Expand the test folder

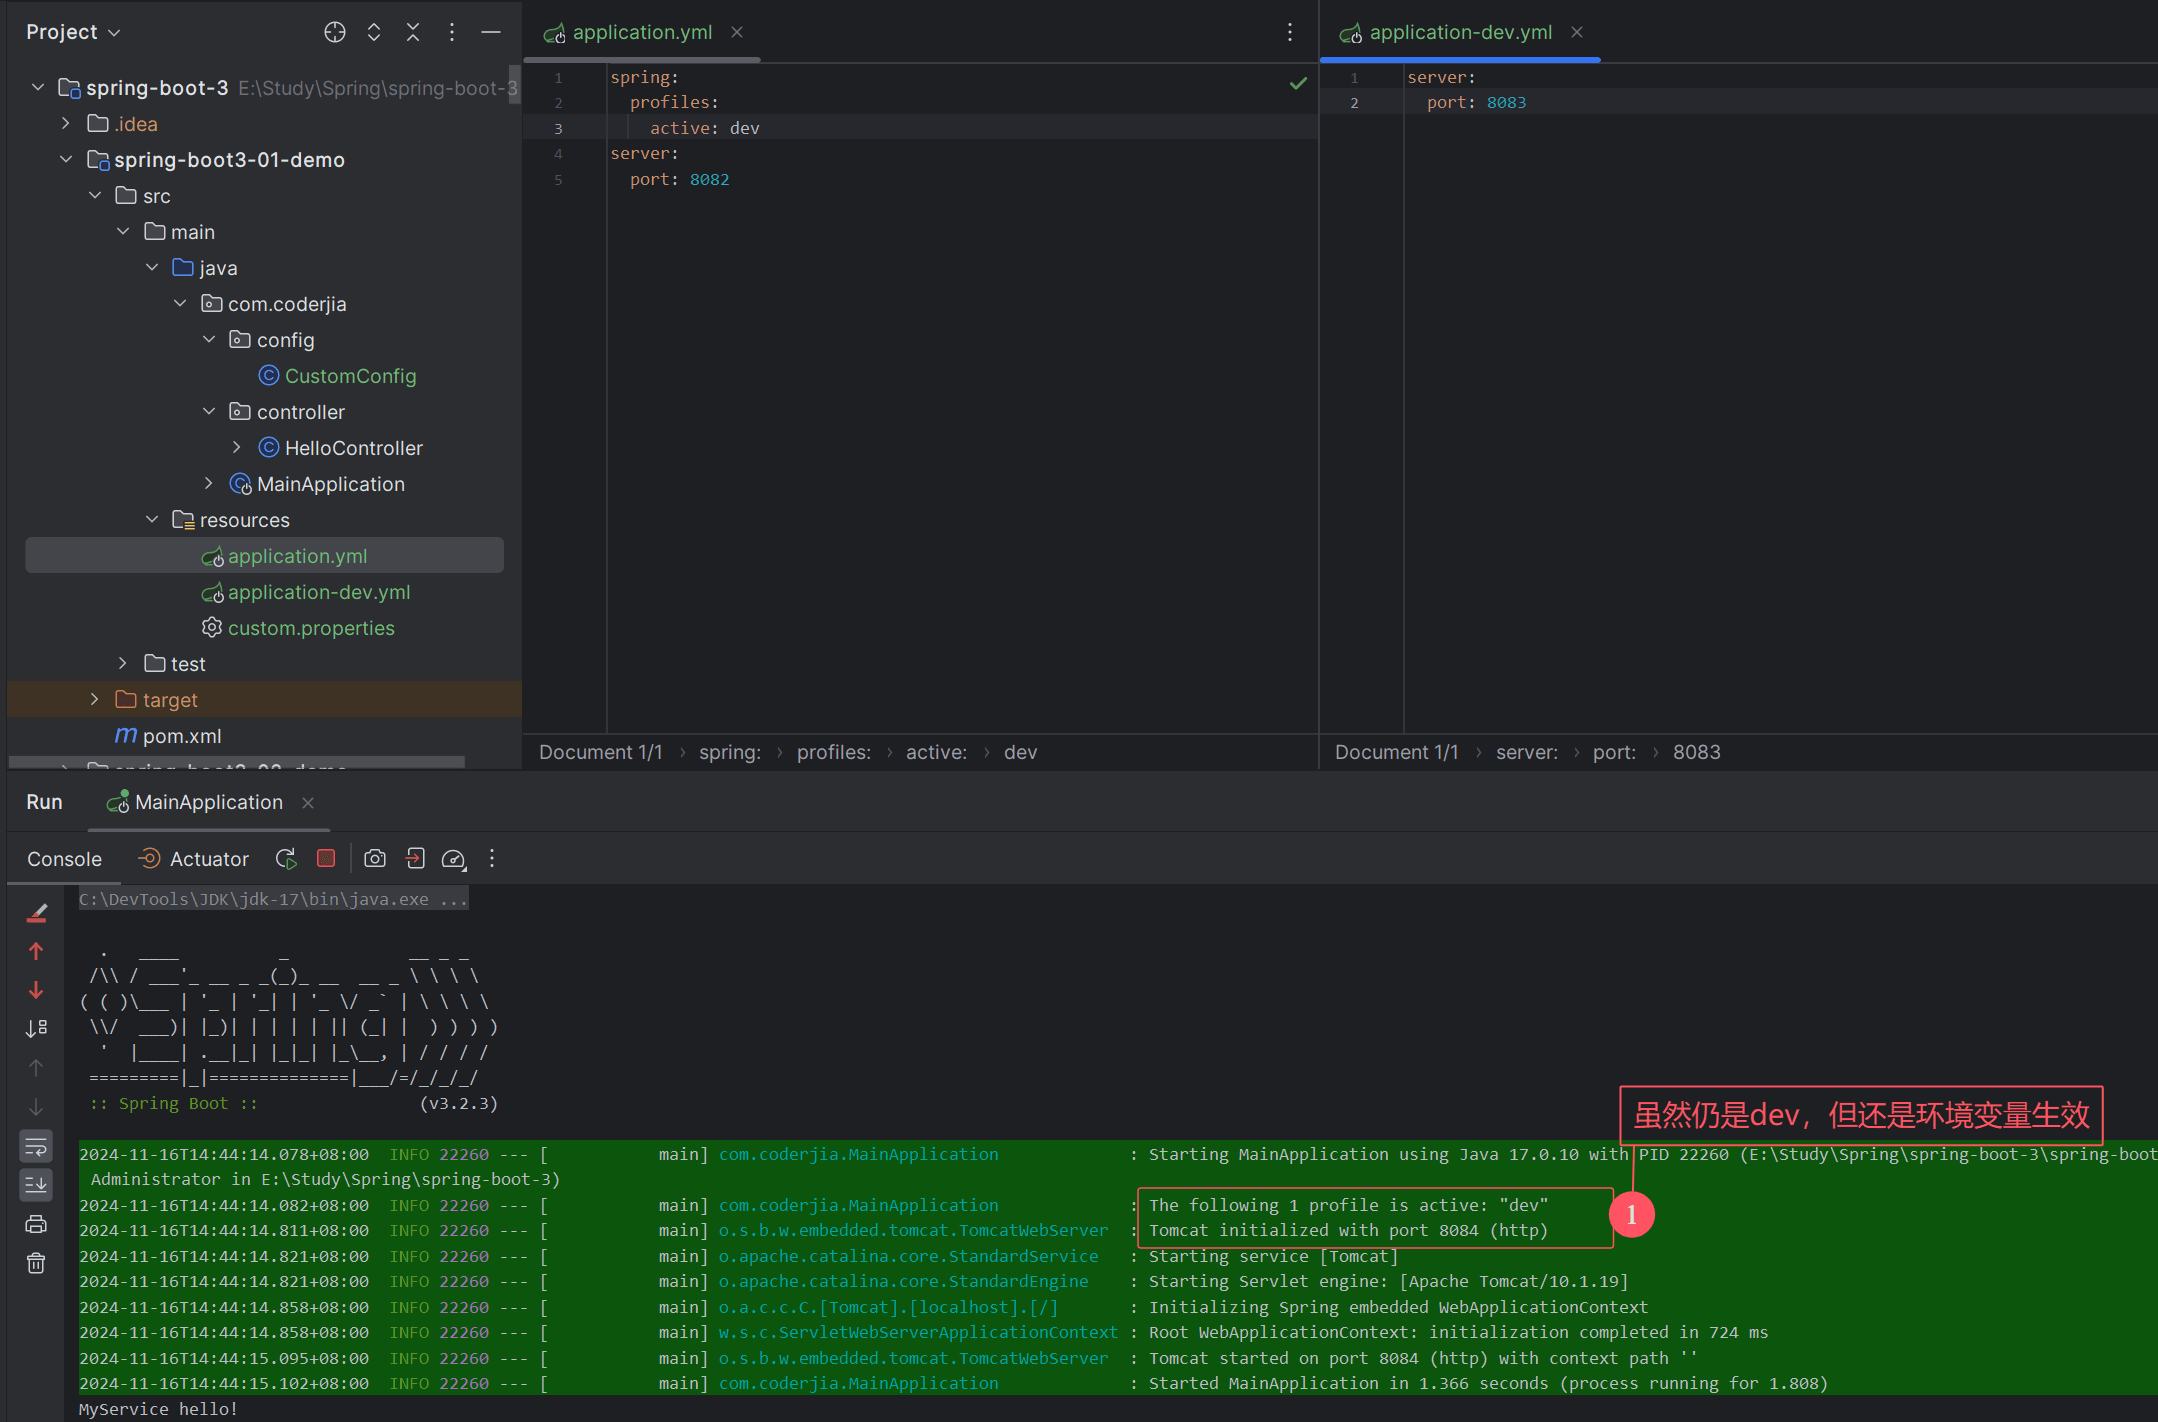(x=123, y=663)
